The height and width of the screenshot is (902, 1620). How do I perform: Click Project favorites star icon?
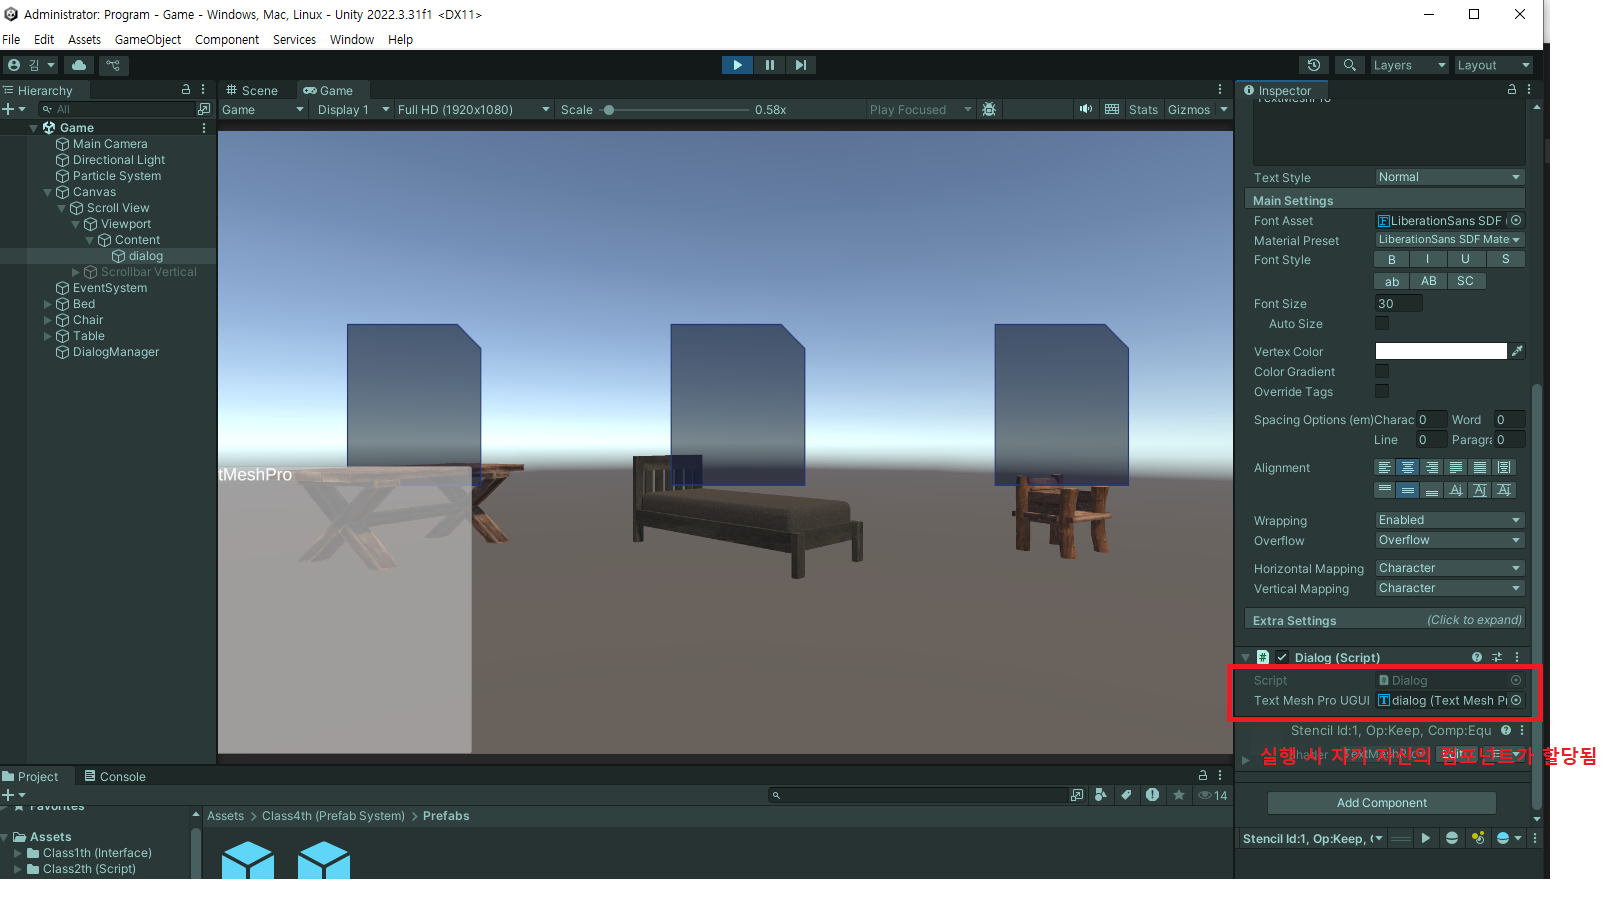[x=1179, y=795]
